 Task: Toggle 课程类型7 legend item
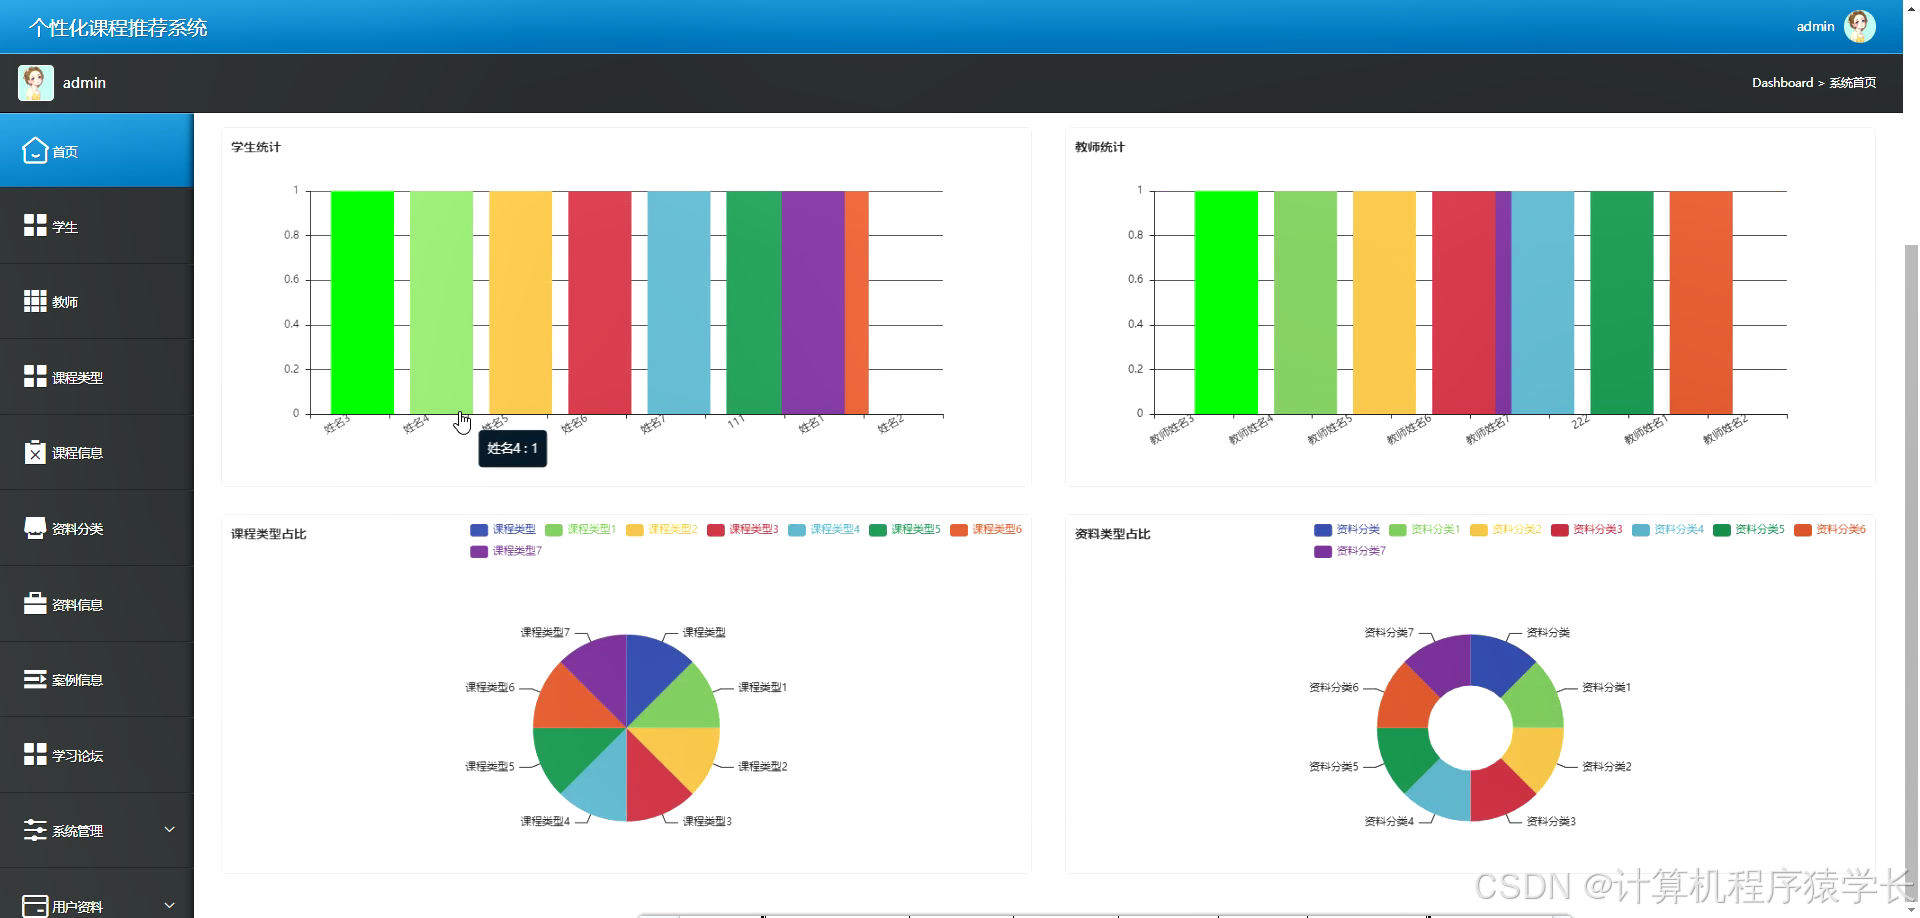[506, 551]
